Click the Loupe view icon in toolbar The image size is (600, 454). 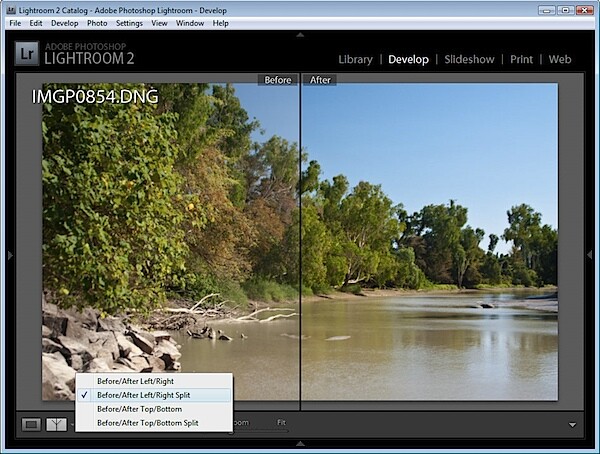(31, 425)
